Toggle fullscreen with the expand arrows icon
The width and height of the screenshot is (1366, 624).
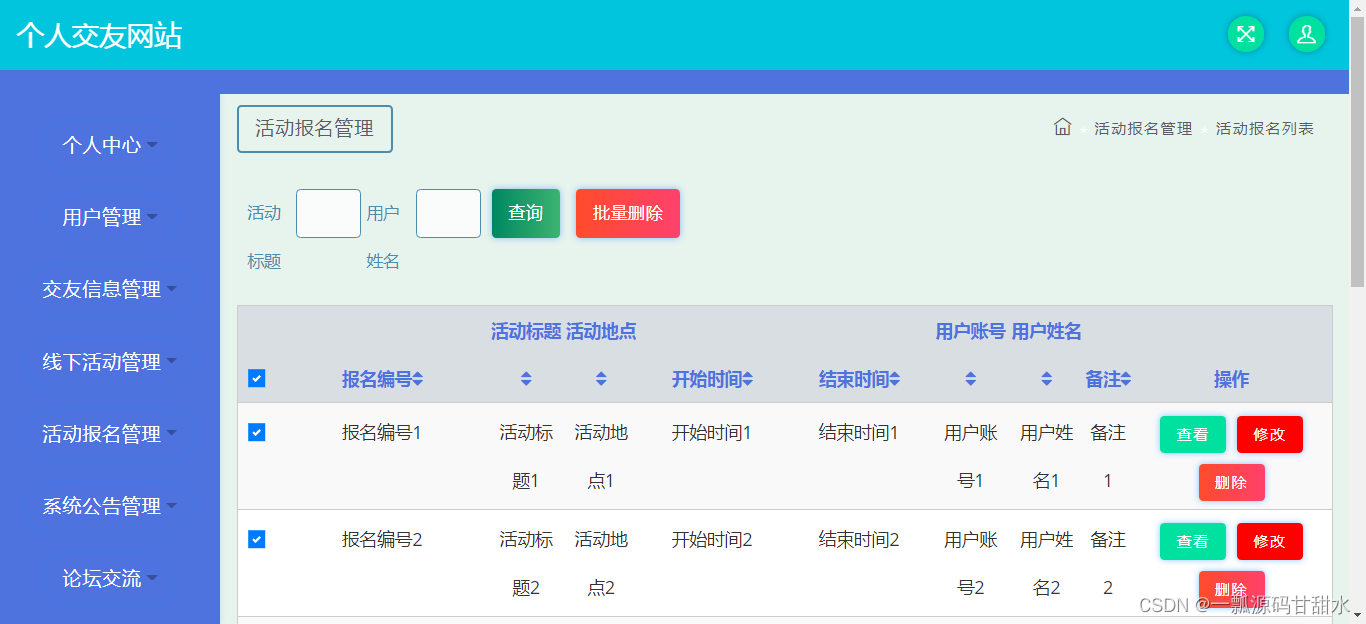[x=1245, y=34]
